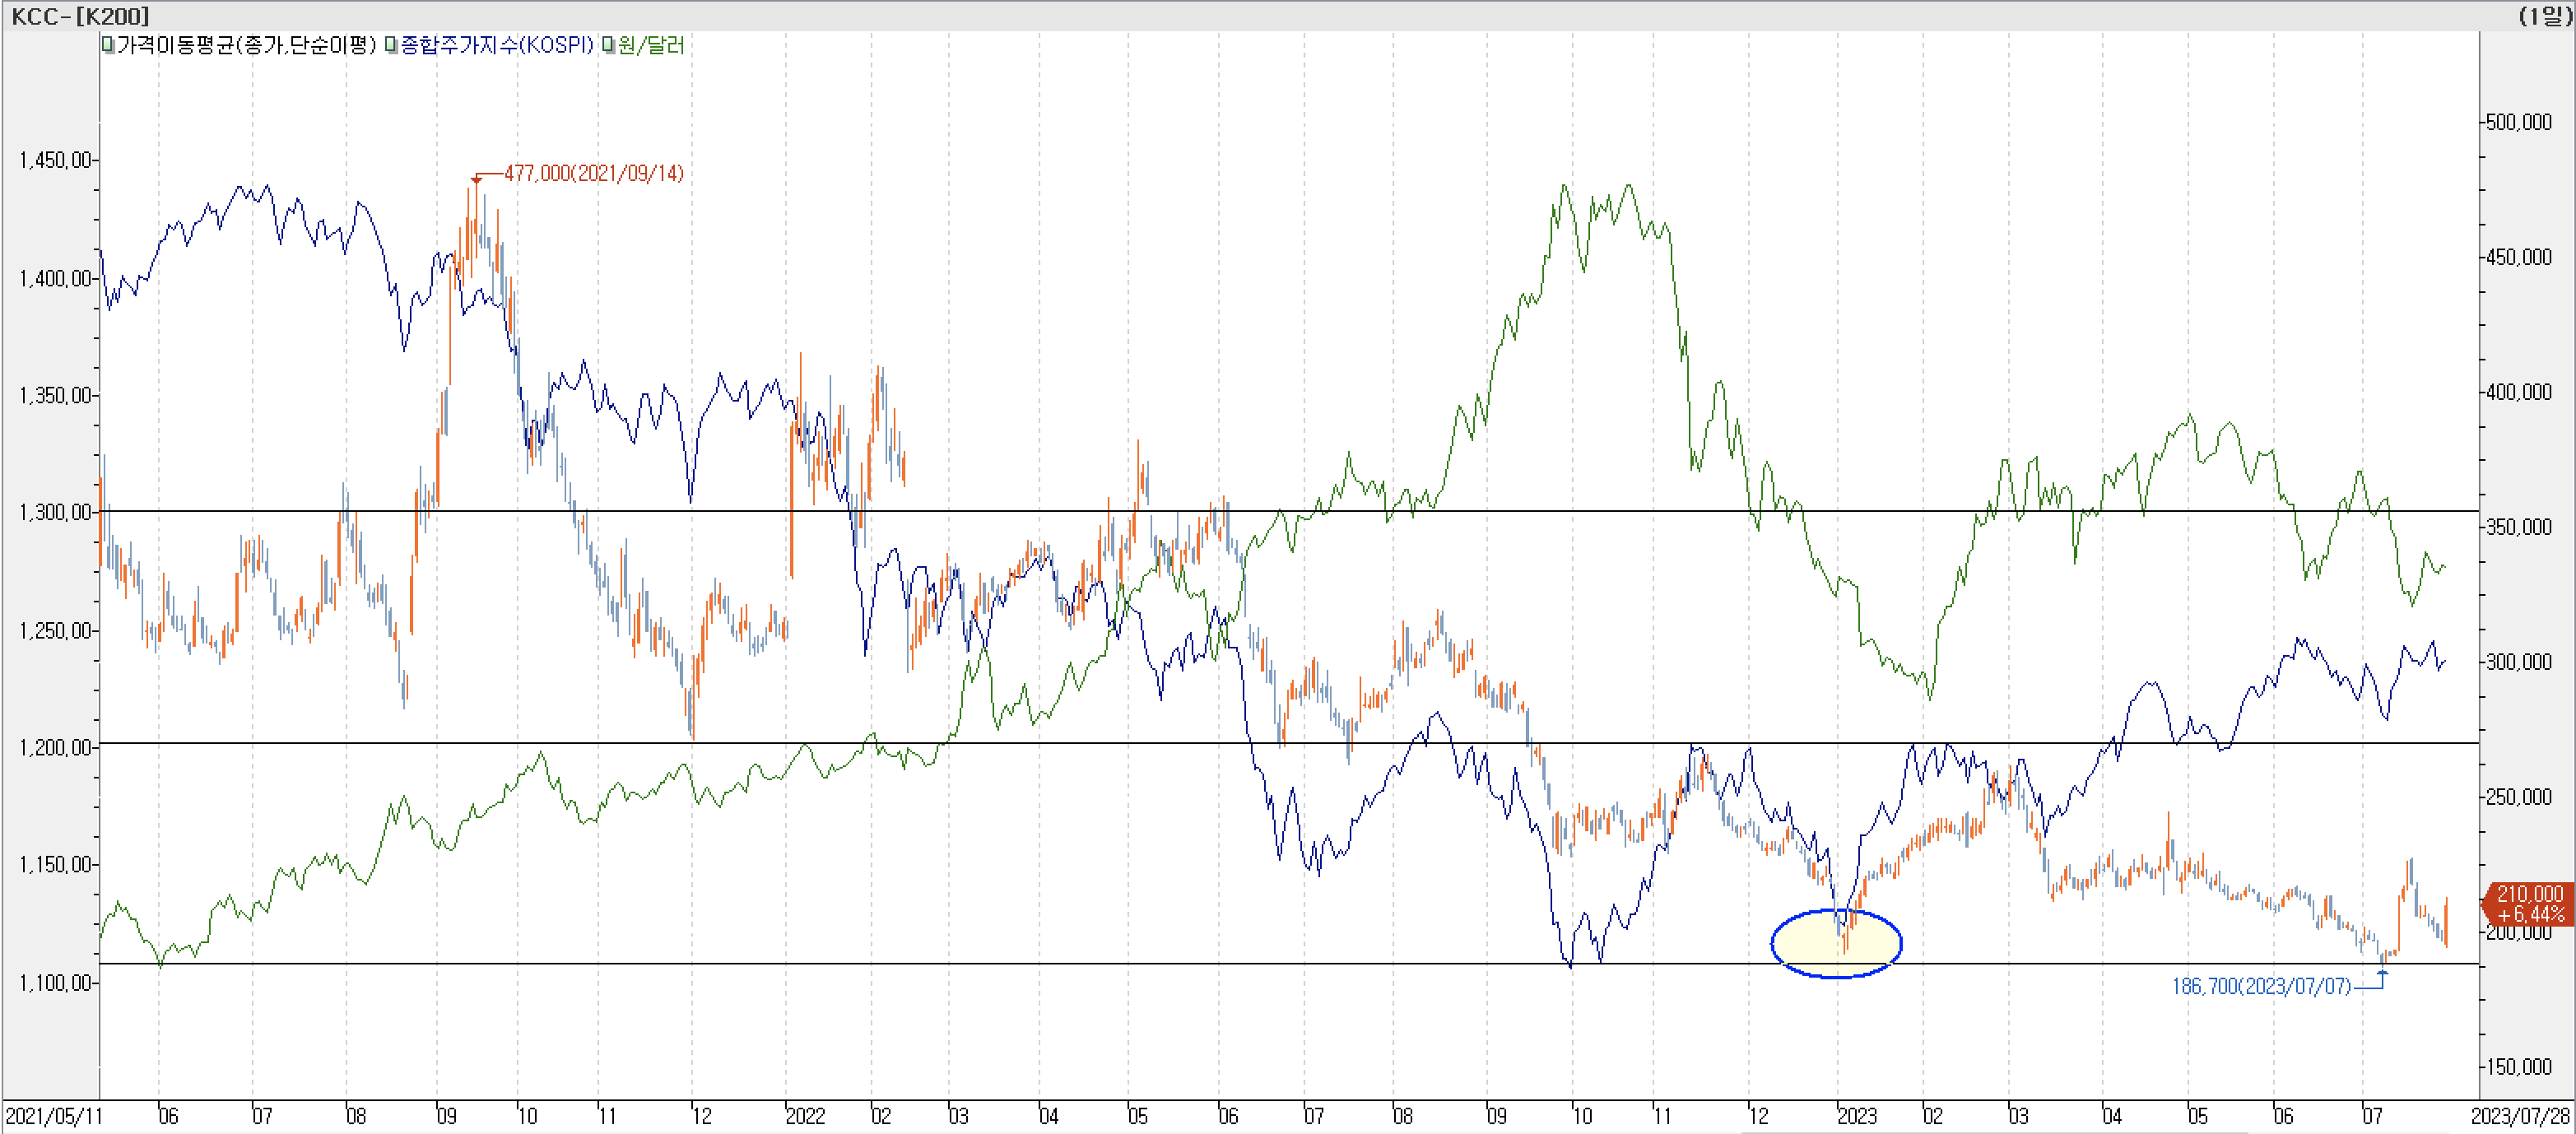Click the 500,000 label on right price axis
Image resolution: width=2576 pixels, height=1134 pixels.
pyautogui.click(x=2518, y=122)
